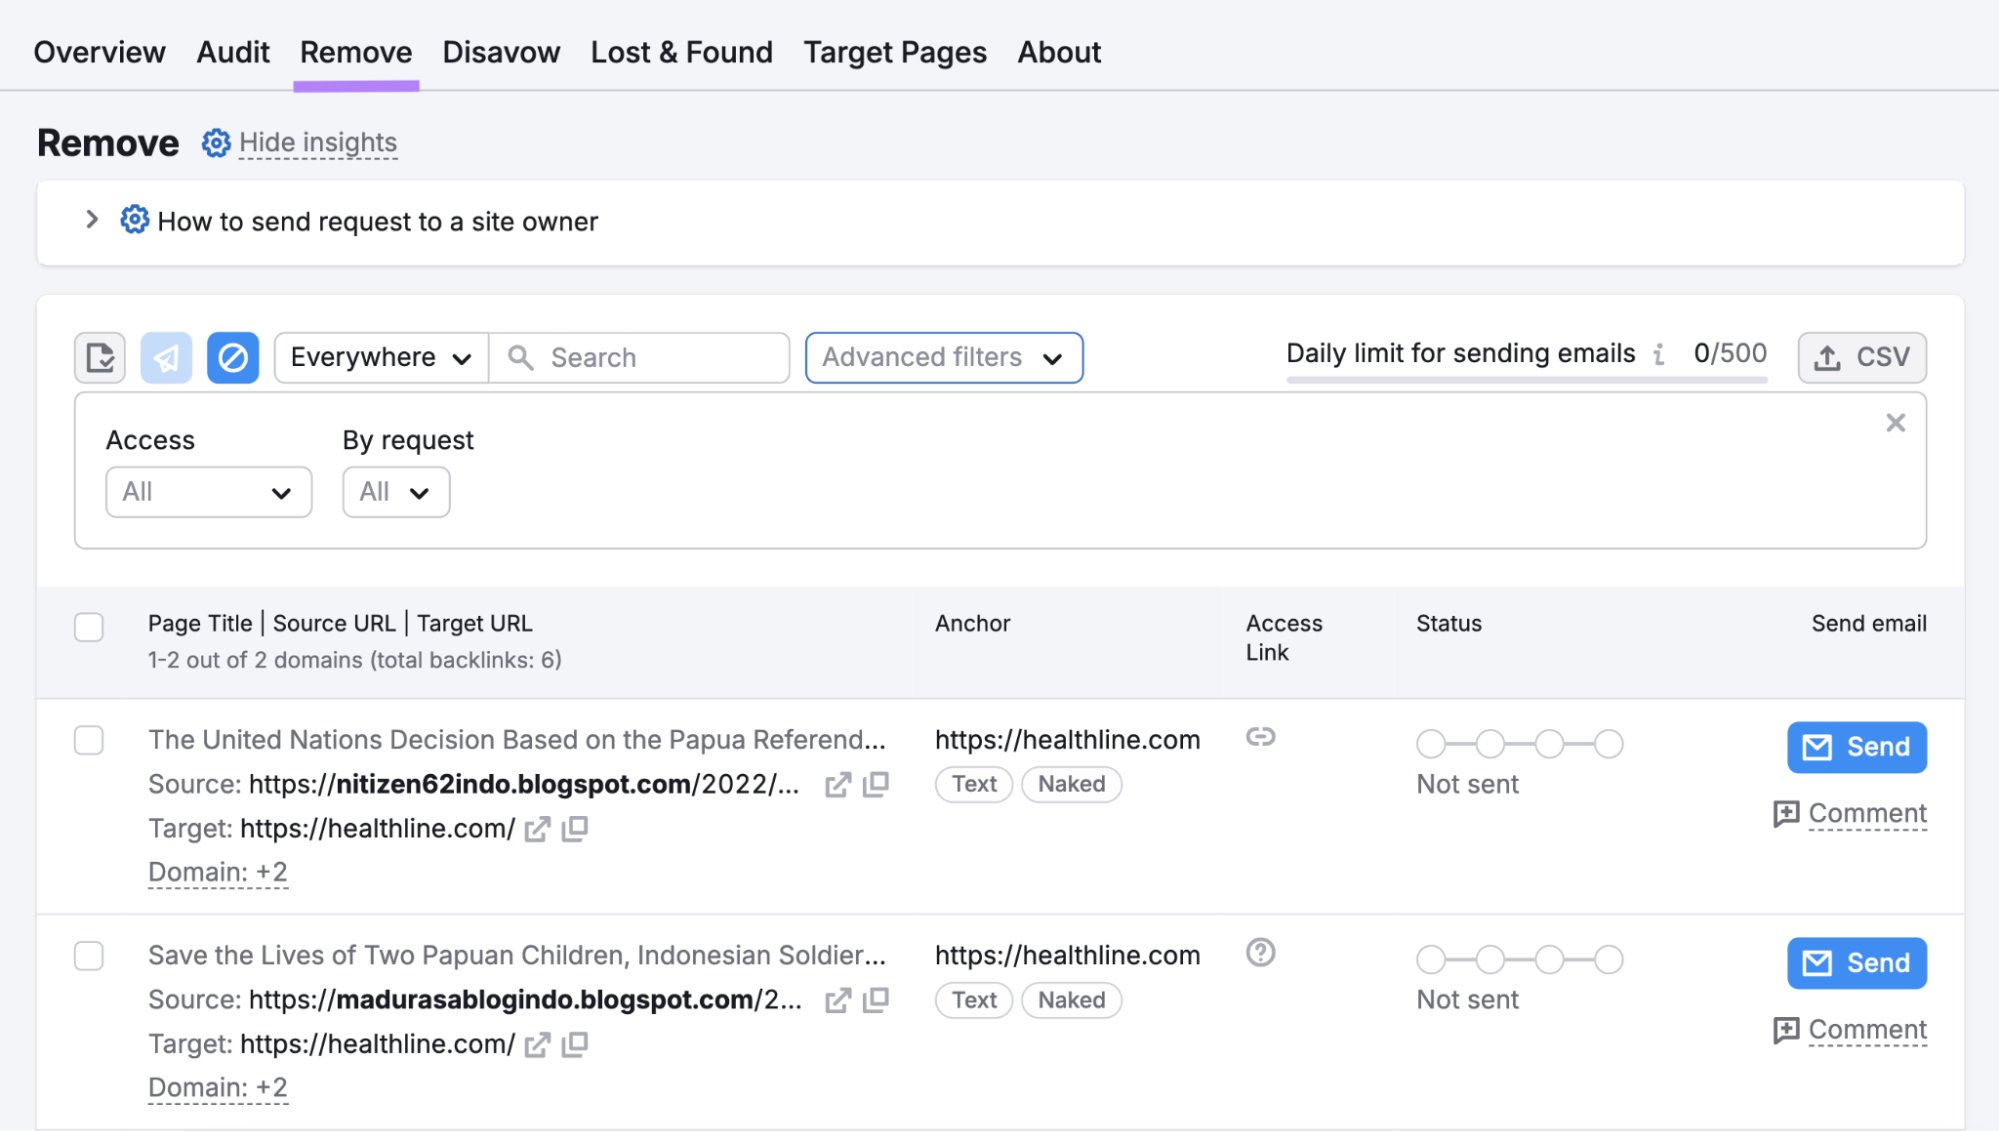Click the Hide insights link
Screen dimensions: 1999x1132
point(318,142)
